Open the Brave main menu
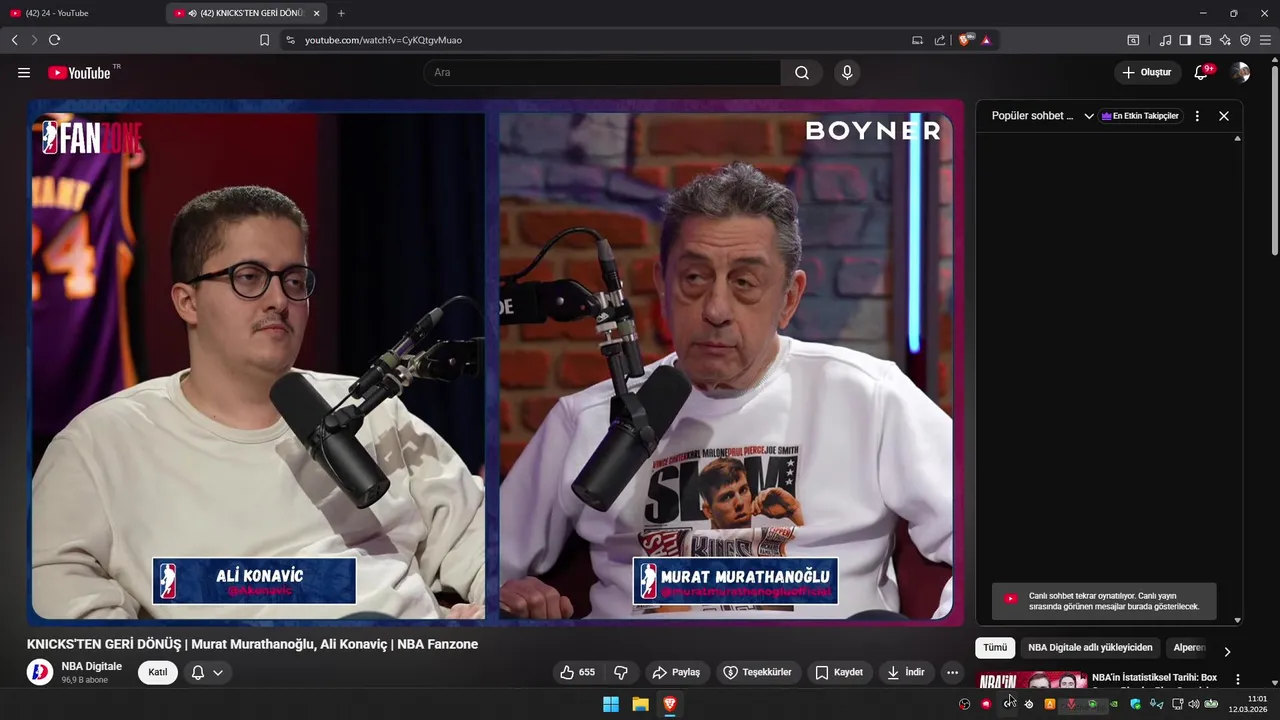 1265,40
